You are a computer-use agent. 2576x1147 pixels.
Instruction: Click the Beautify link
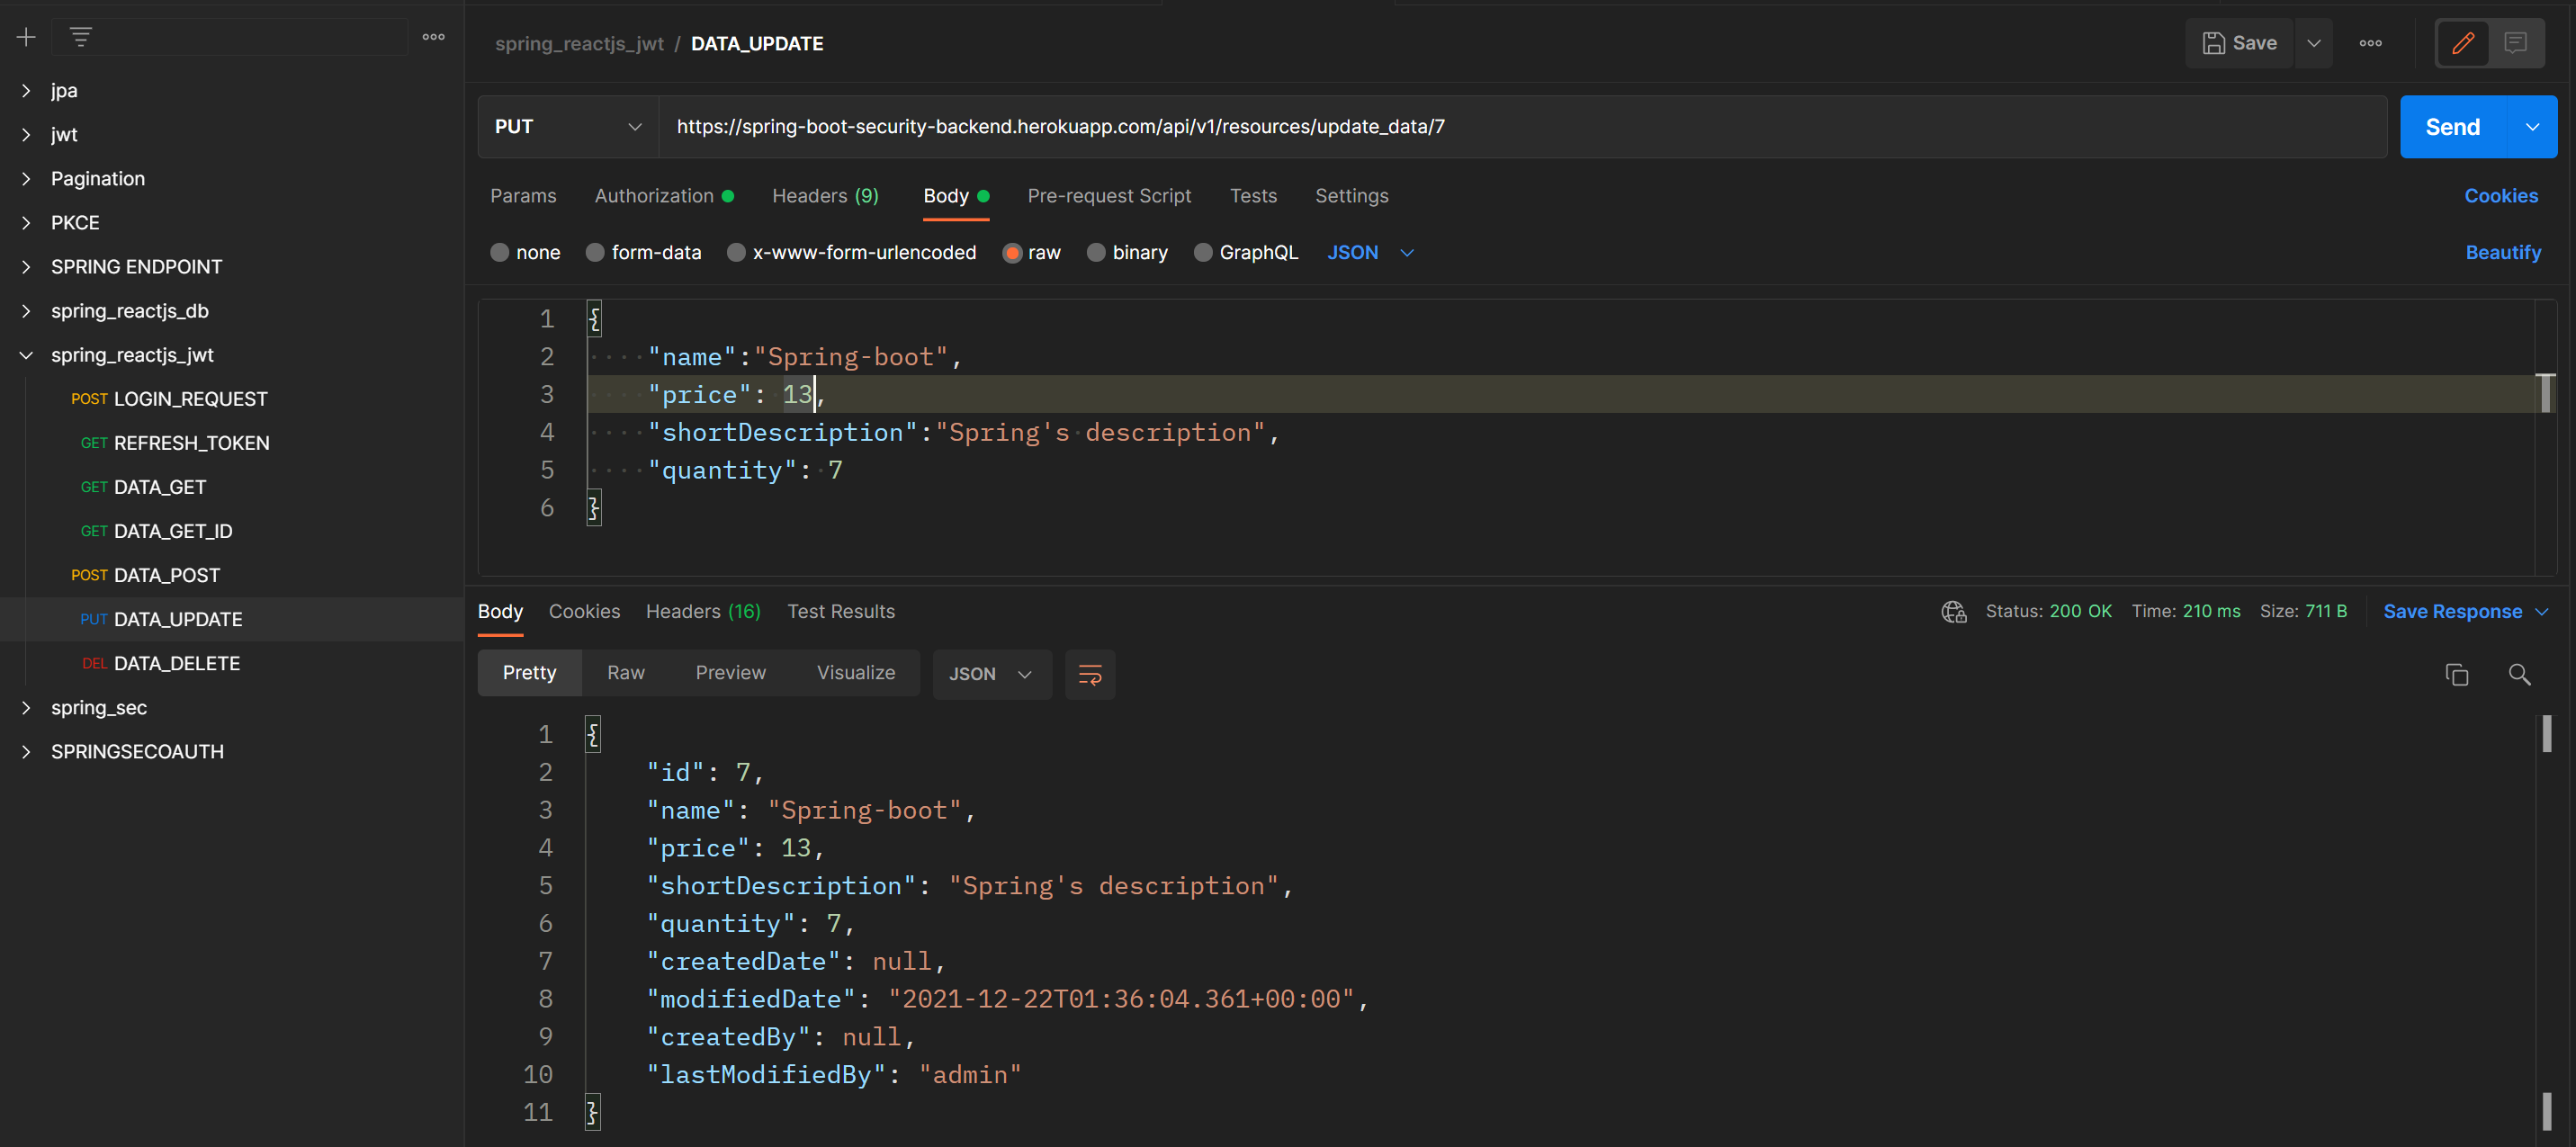(2503, 252)
